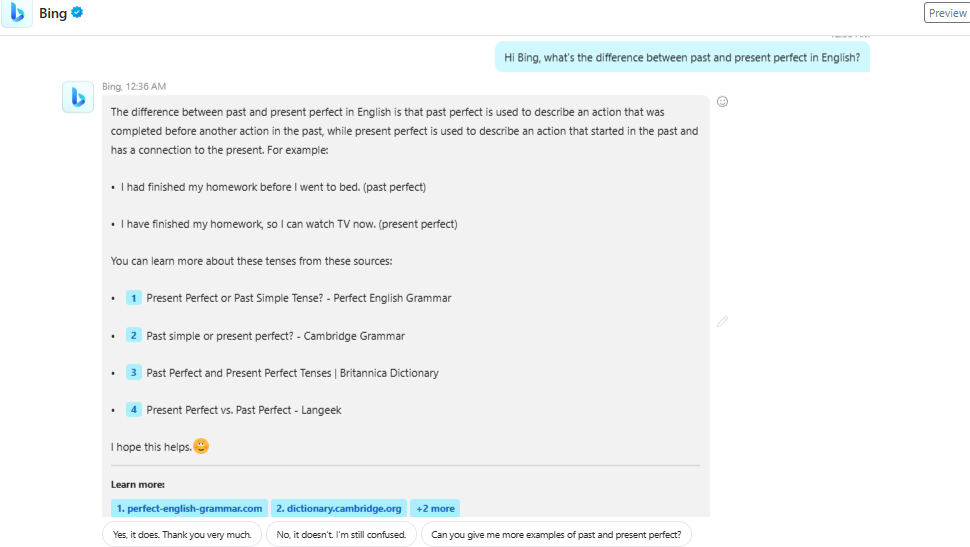Click the Bing logo in header
This screenshot has height=547, width=970.
tap(17, 12)
